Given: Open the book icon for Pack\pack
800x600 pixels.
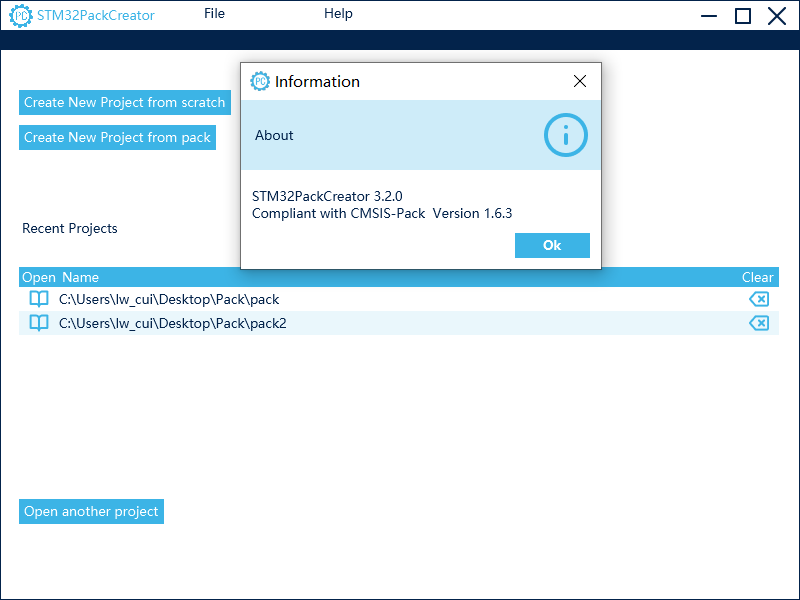Looking at the screenshot, I should click(x=39, y=299).
